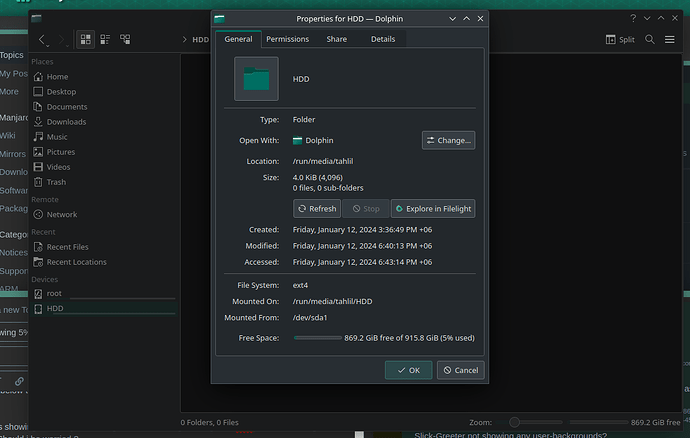Select the root device in the sidebar
The width and height of the screenshot is (690, 438).
coord(104,293)
